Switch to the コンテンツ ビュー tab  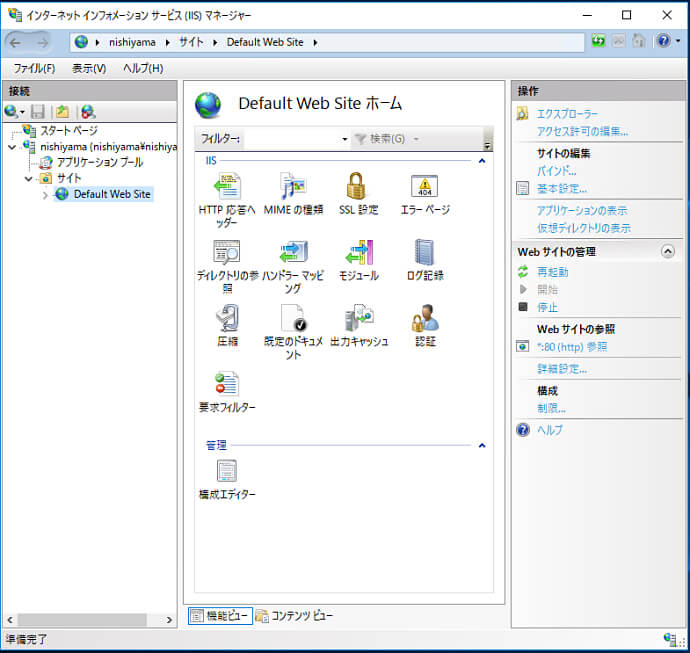294,616
